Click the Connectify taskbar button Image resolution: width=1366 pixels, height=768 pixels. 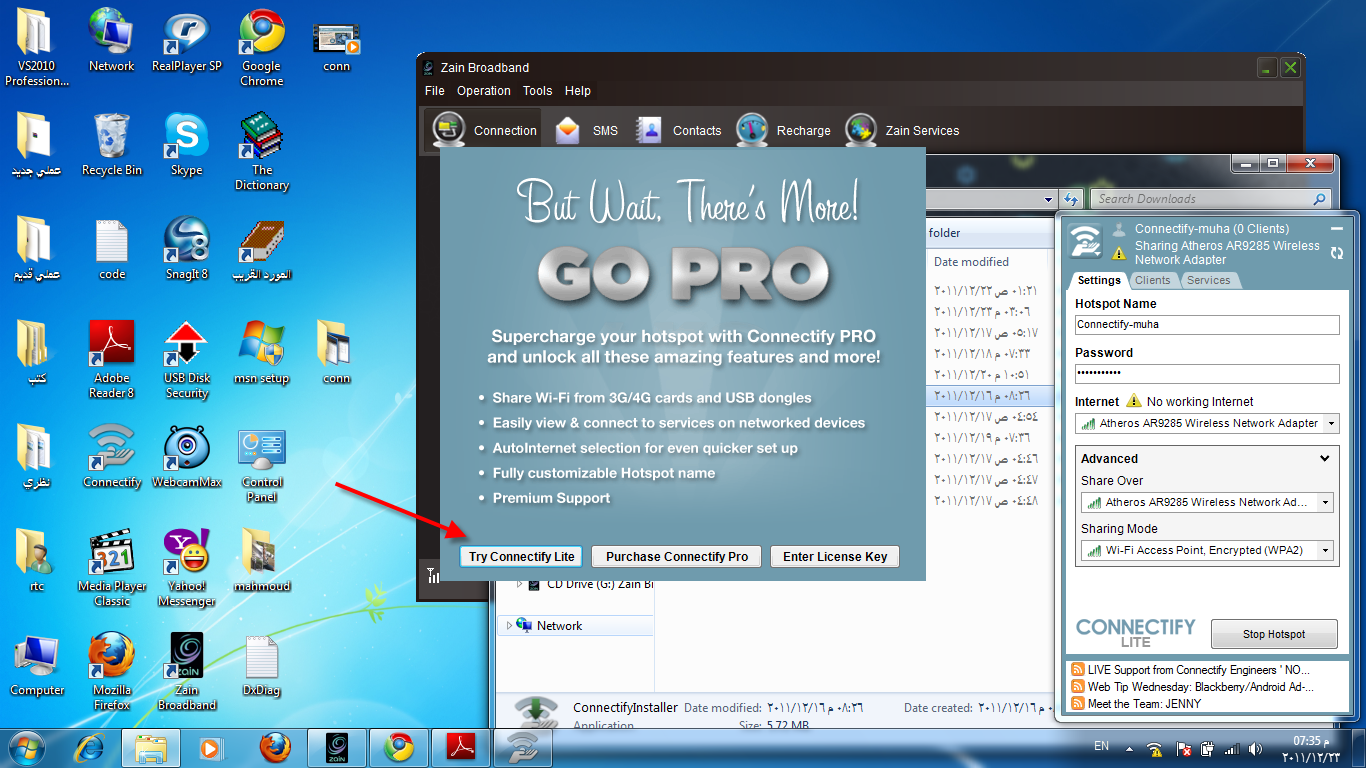click(523, 748)
